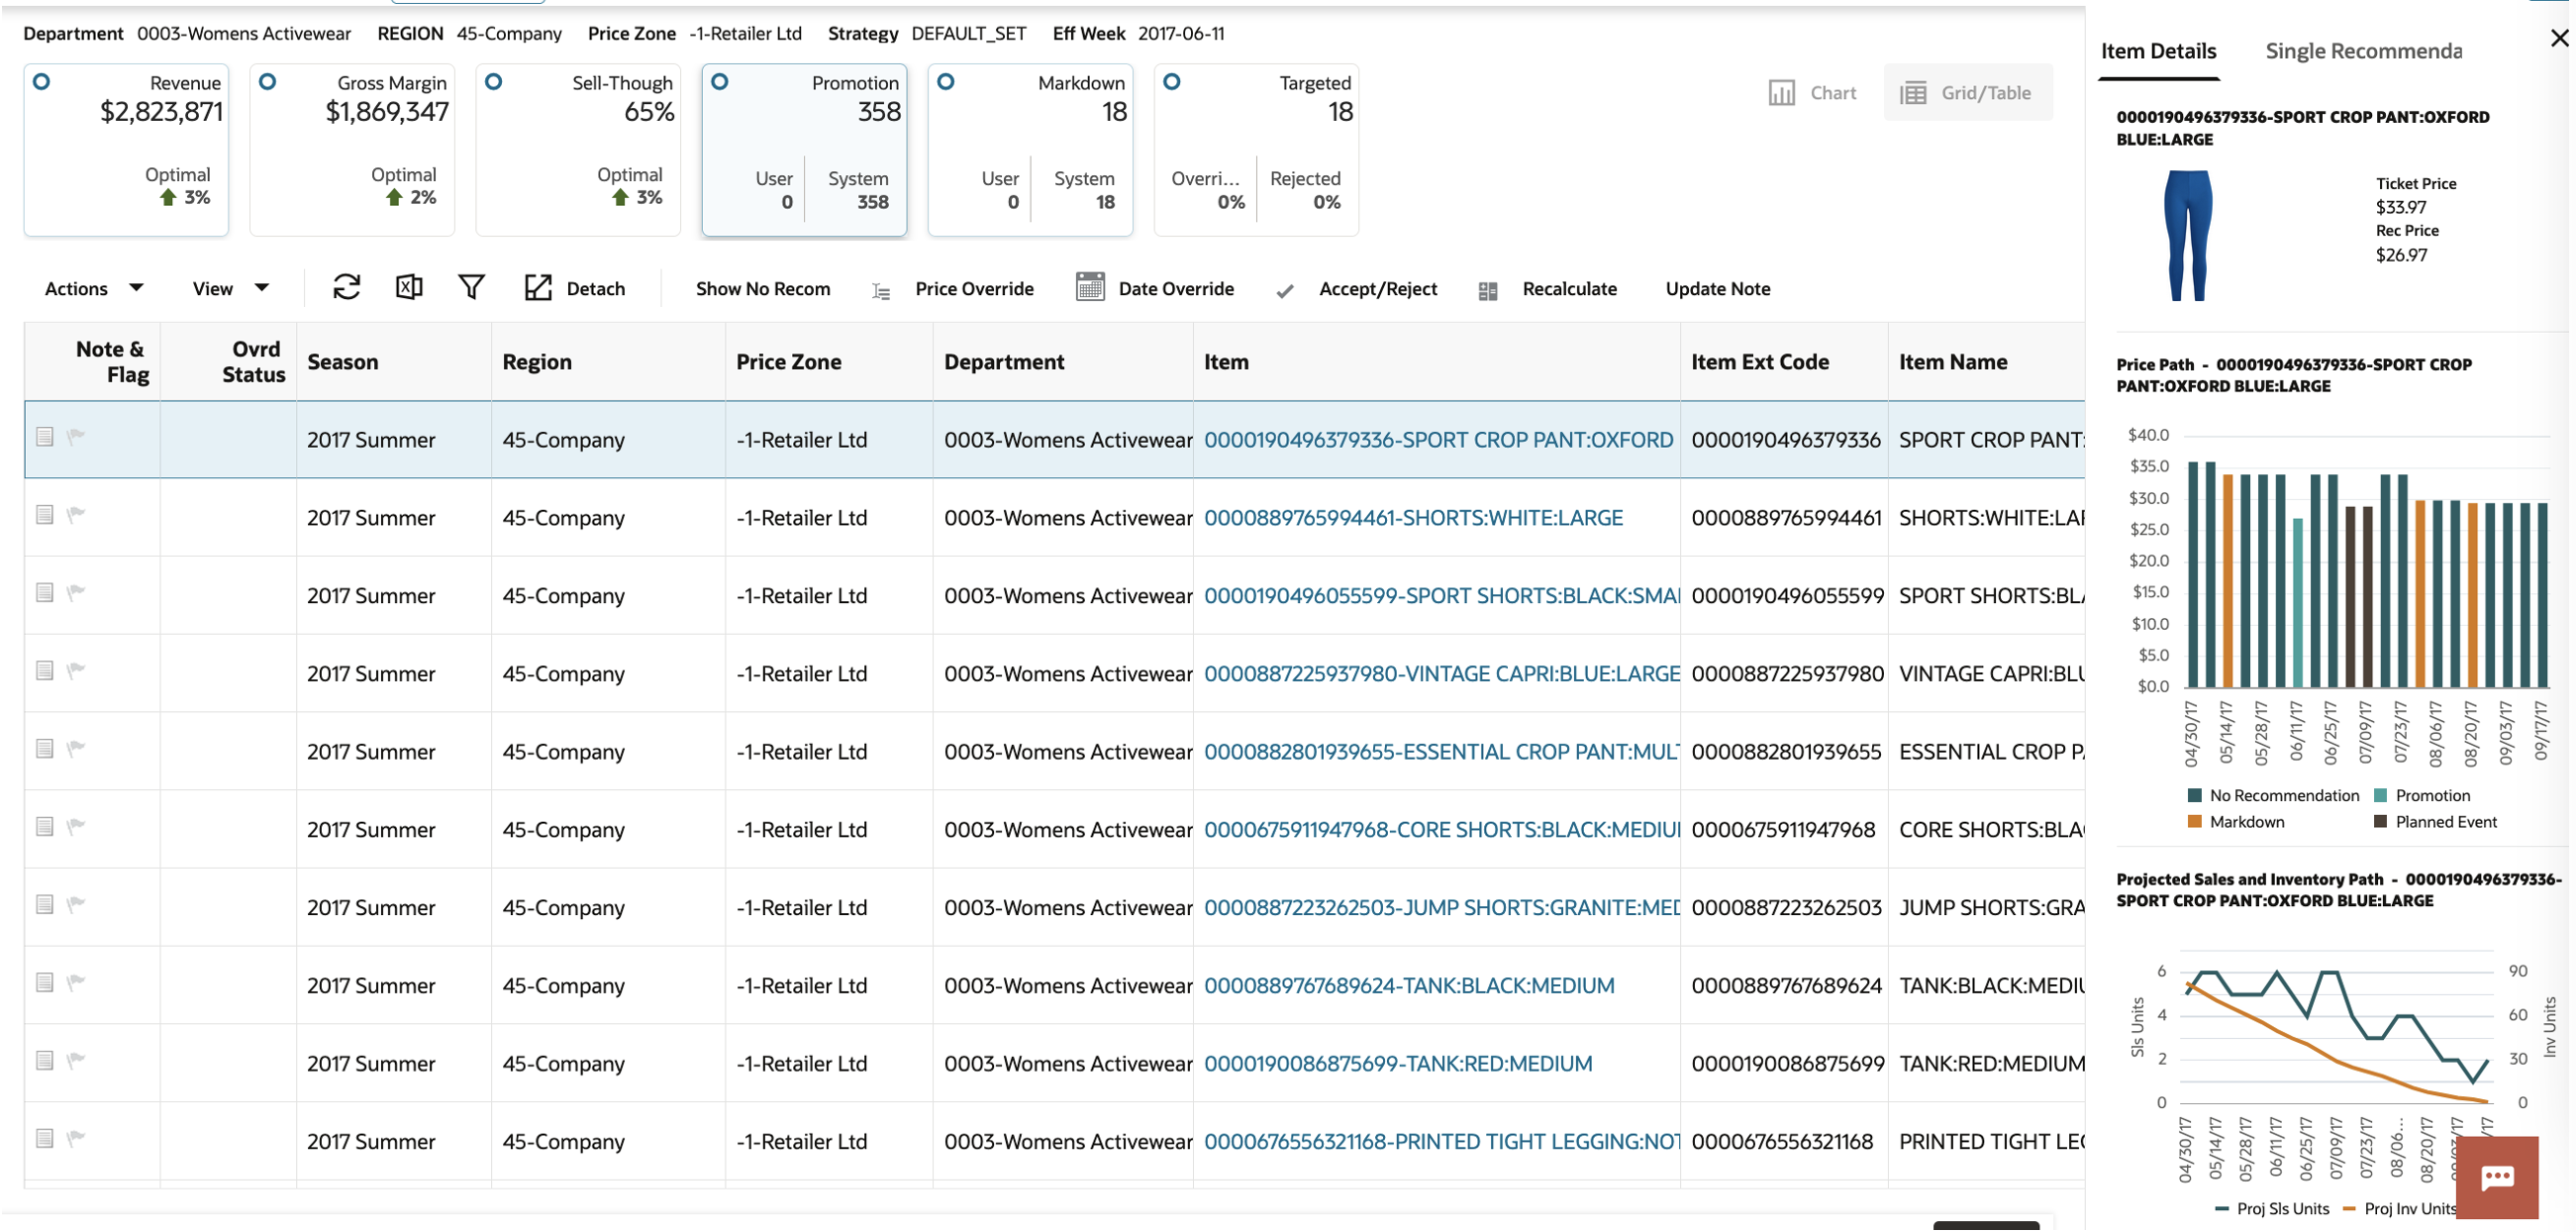Click the Date Override calendar icon
Image resolution: width=2576 pixels, height=1232 pixels.
click(x=1090, y=288)
